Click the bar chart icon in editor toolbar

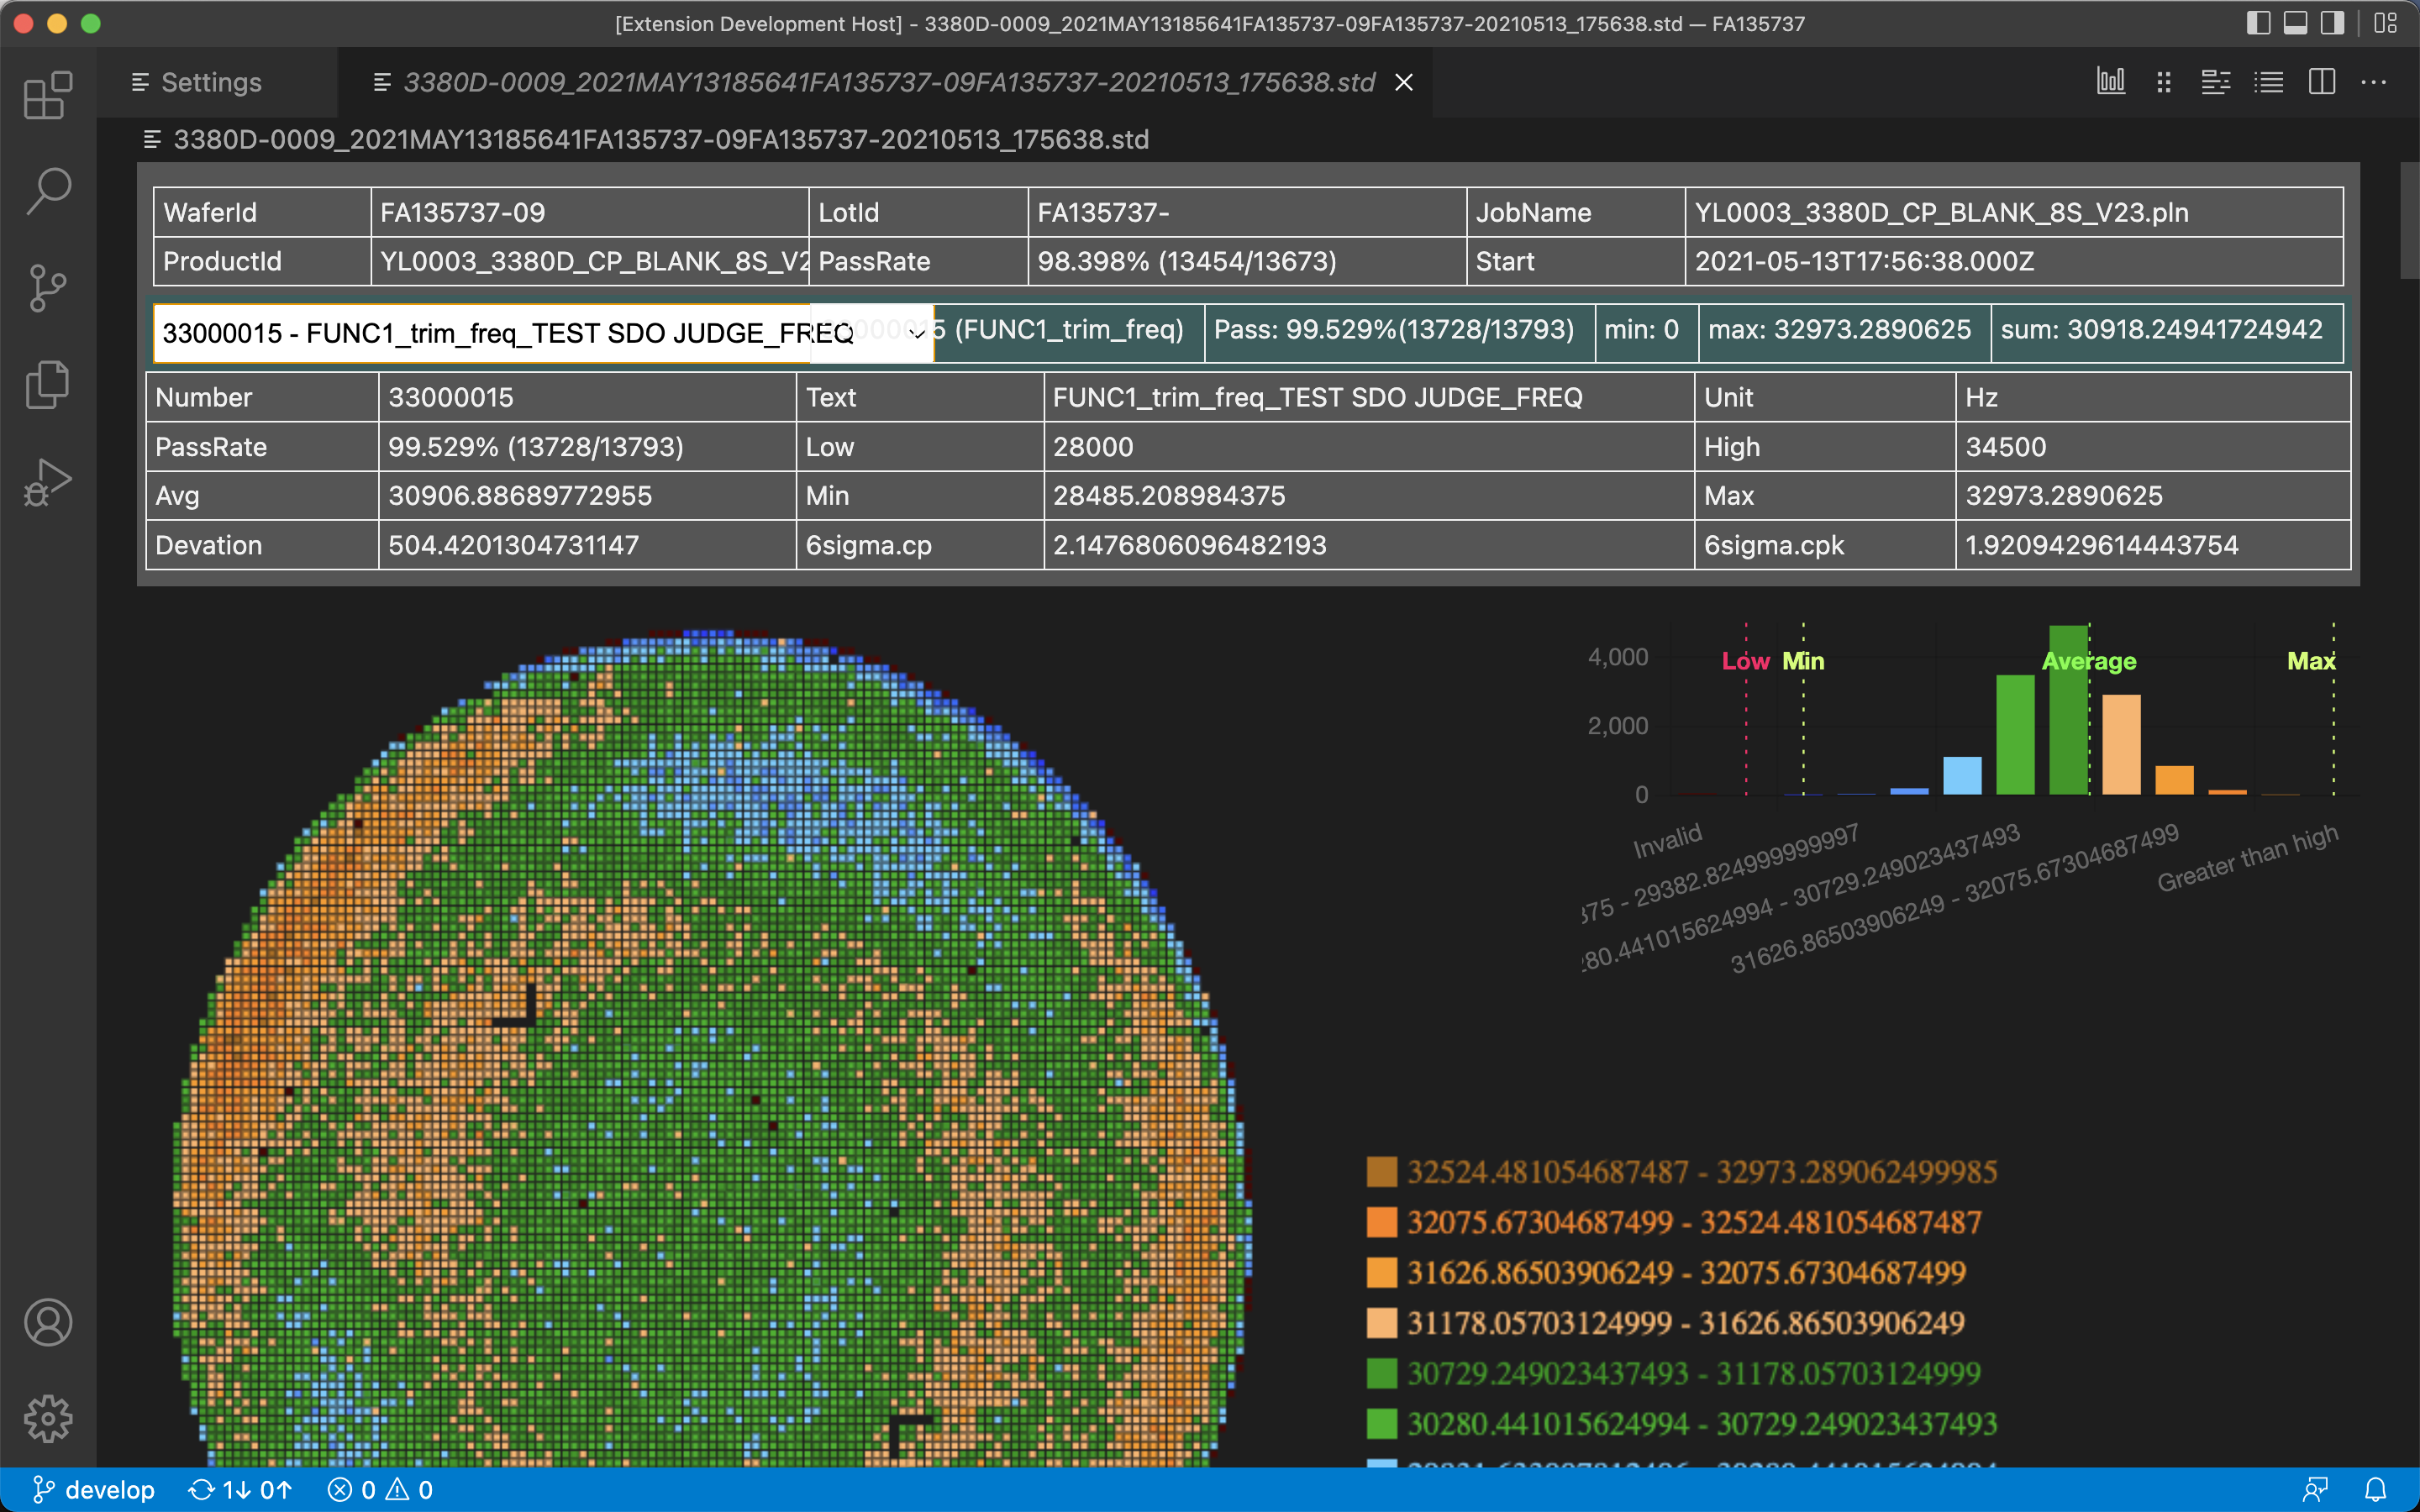point(2110,82)
